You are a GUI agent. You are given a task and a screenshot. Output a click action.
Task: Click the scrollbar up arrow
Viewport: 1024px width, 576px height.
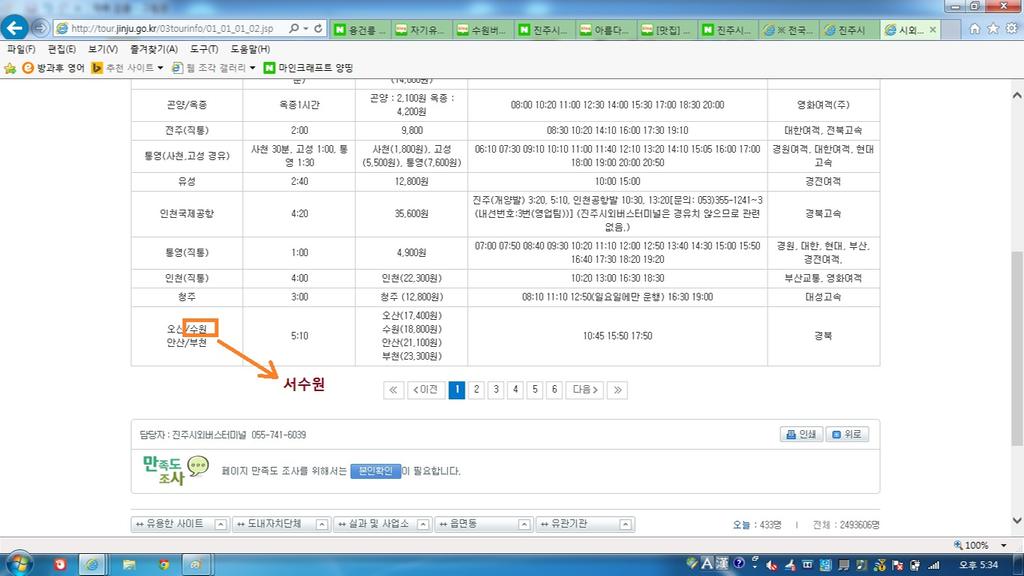1017,95
